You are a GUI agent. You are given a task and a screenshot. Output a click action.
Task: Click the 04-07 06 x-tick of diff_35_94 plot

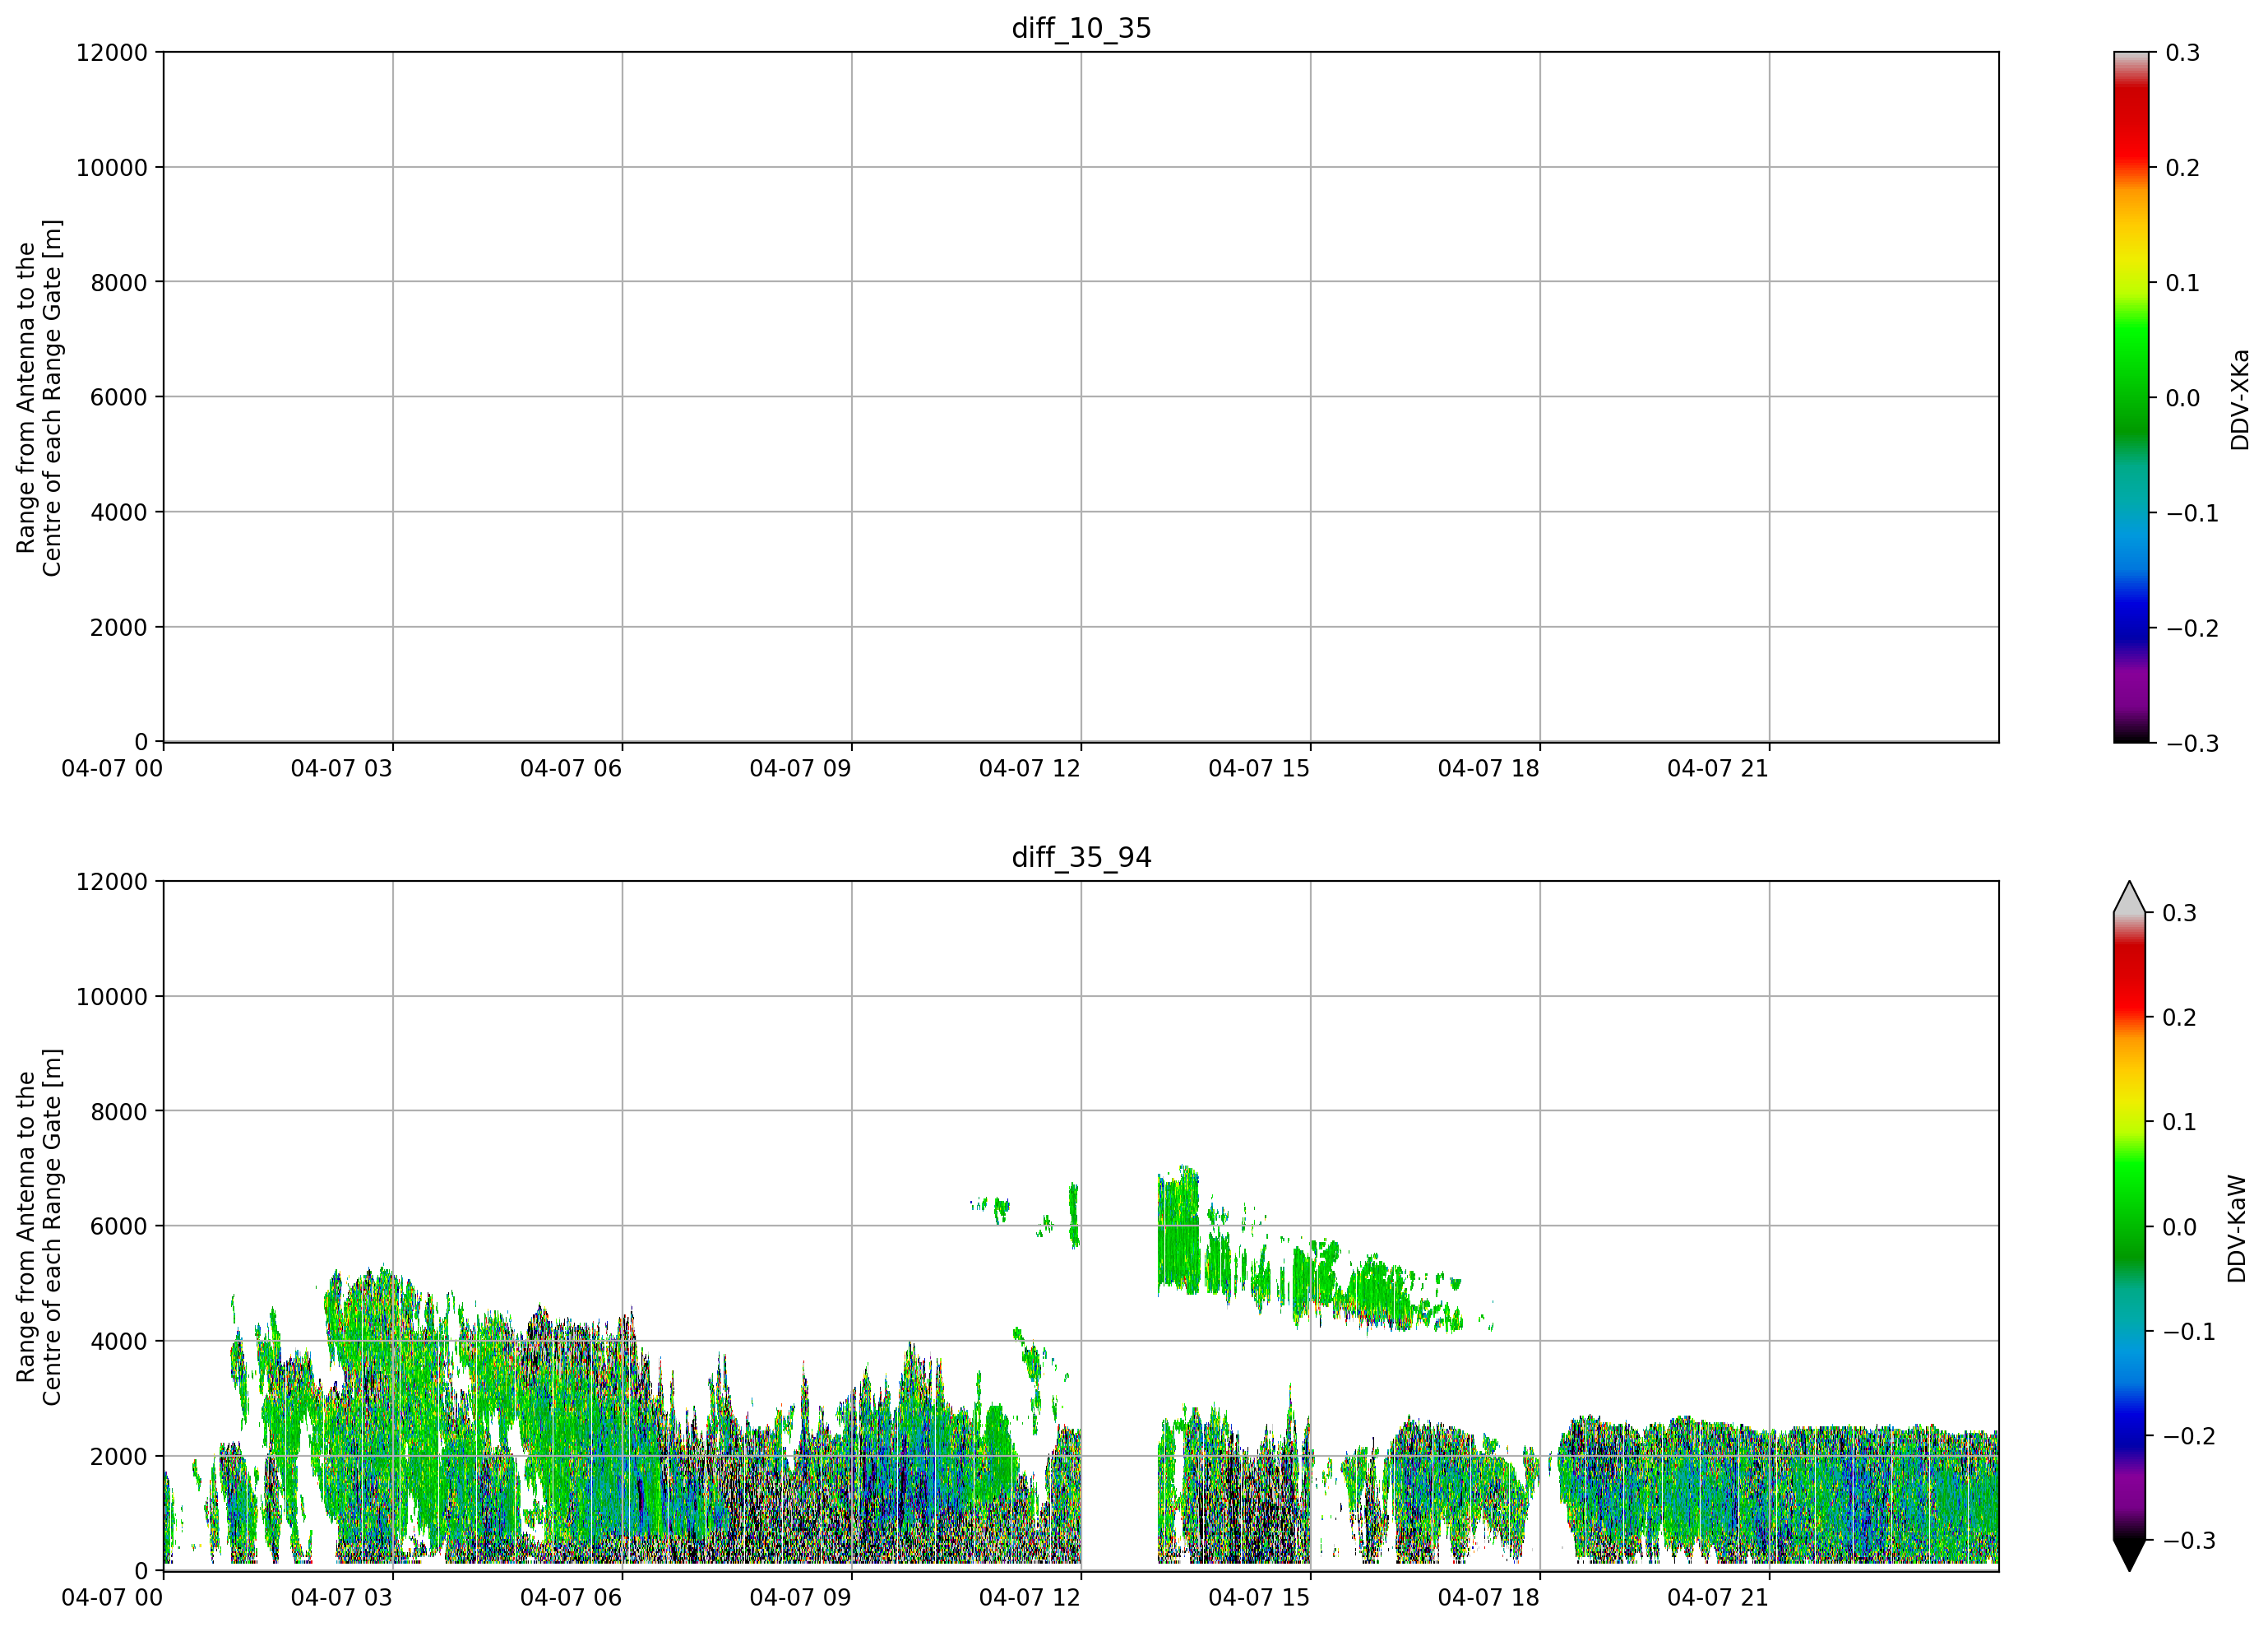571,1597
